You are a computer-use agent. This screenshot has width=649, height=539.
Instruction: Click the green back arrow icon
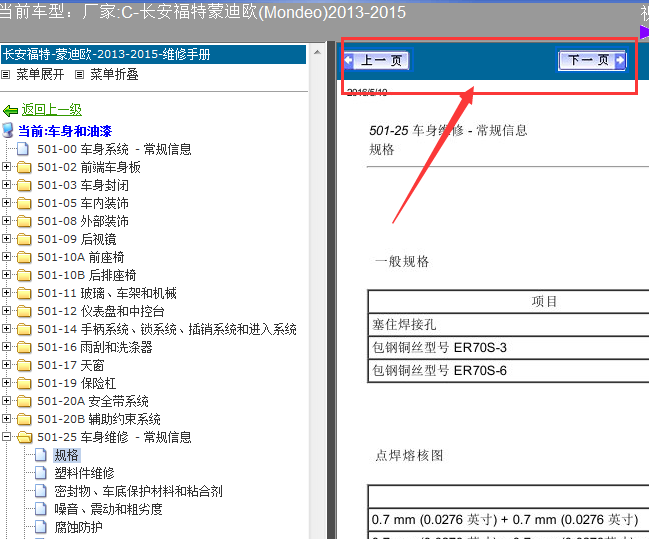tap(10, 111)
